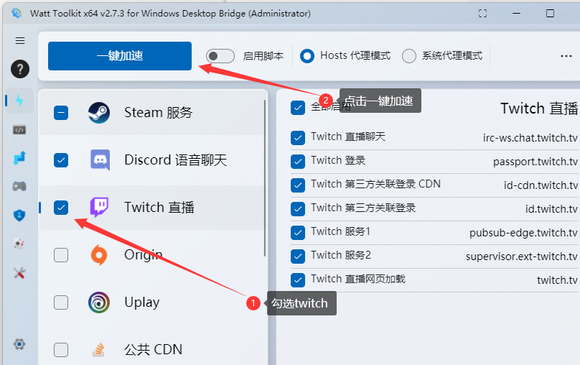Click the Steam logo icon
The height and width of the screenshot is (365, 580).
99,112
